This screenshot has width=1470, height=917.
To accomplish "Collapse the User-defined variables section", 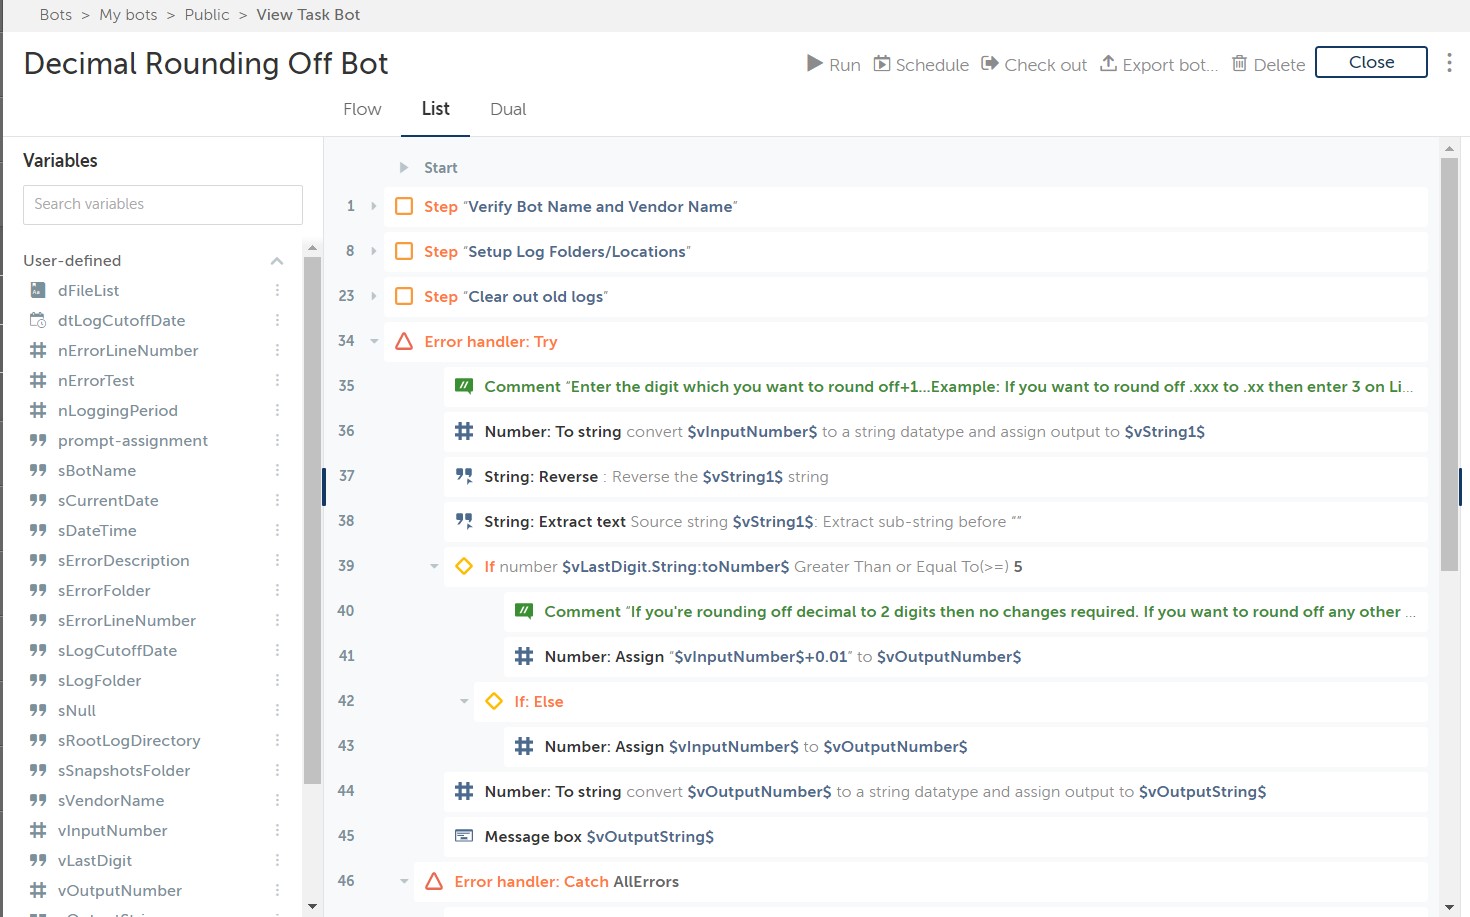I will tap(277, 261).
